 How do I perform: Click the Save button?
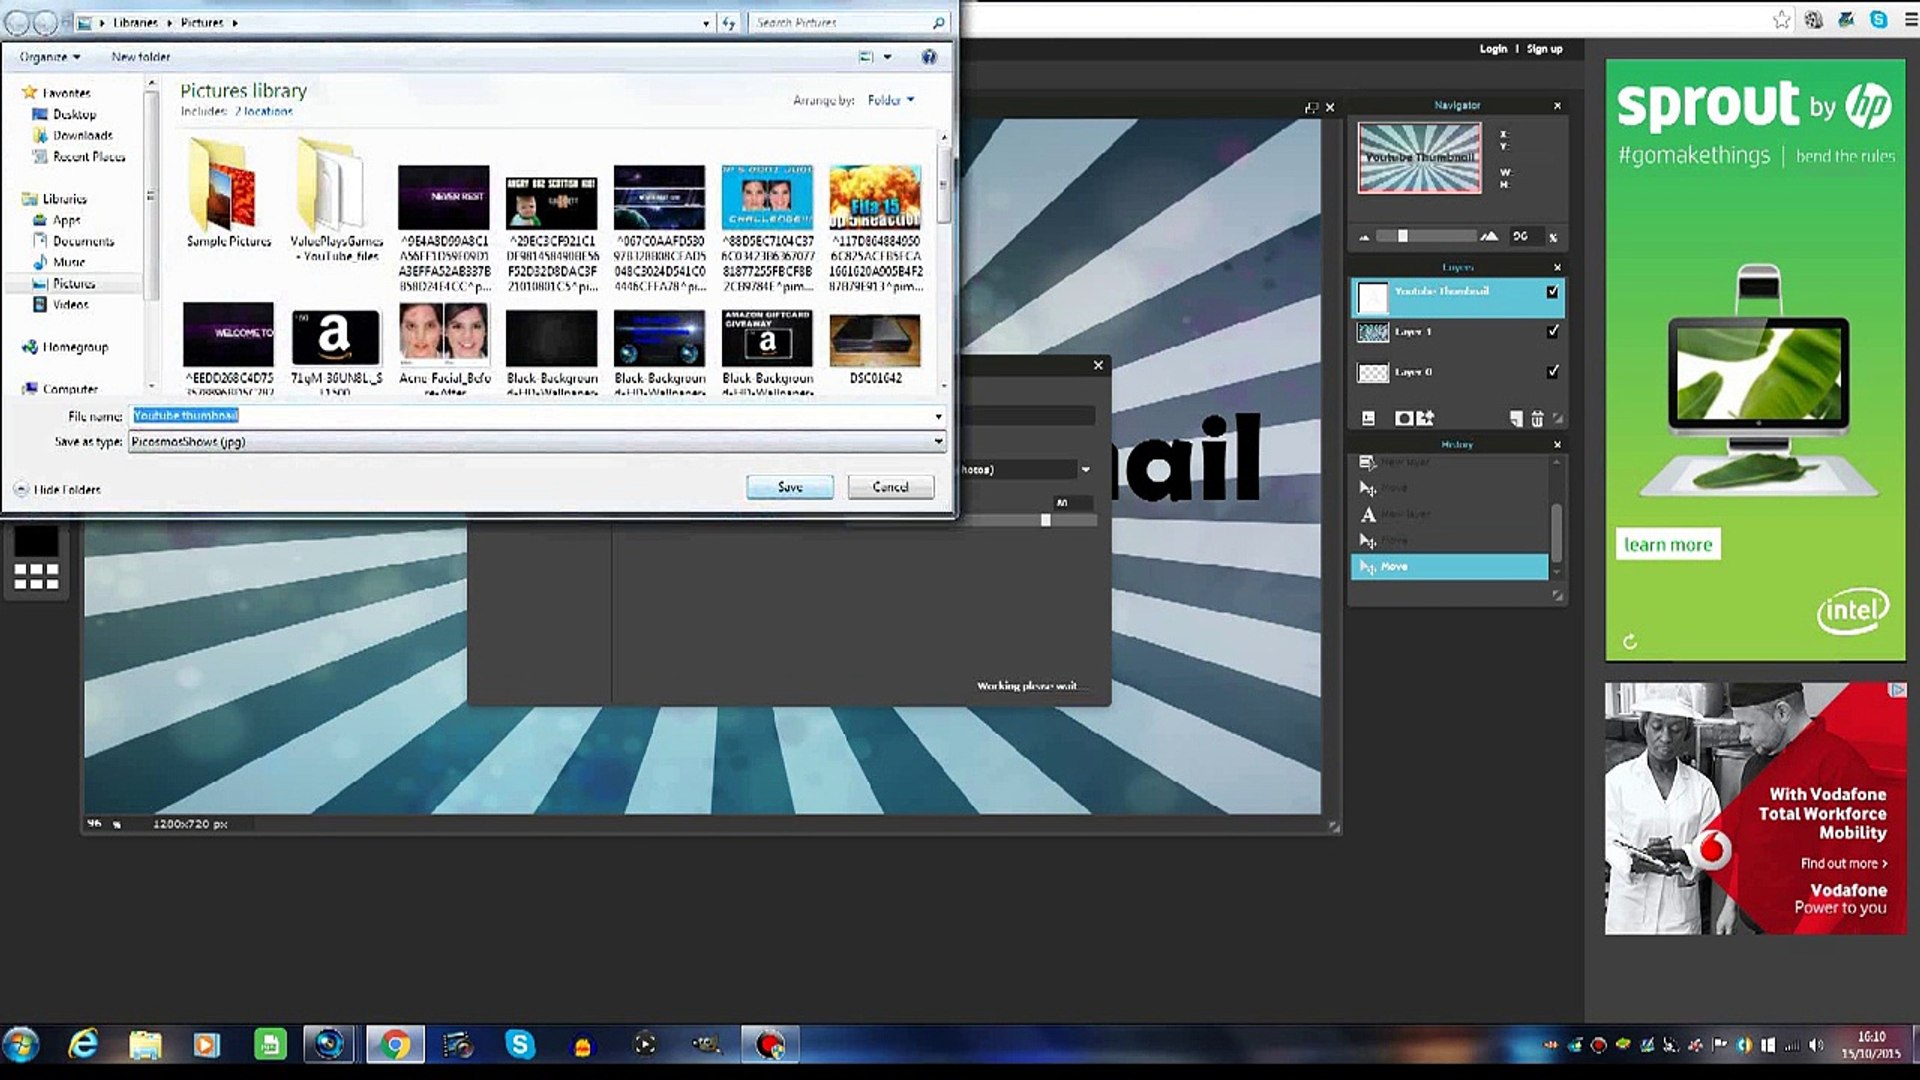click(x=789, y=487)
